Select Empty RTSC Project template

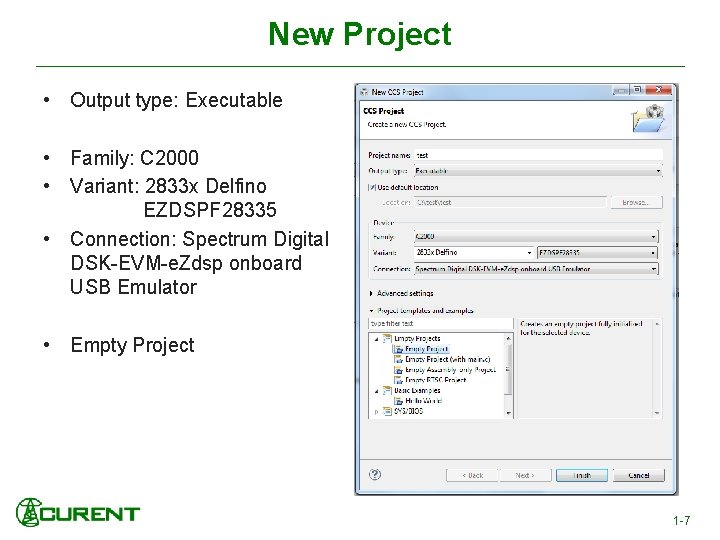pos(435,380)
